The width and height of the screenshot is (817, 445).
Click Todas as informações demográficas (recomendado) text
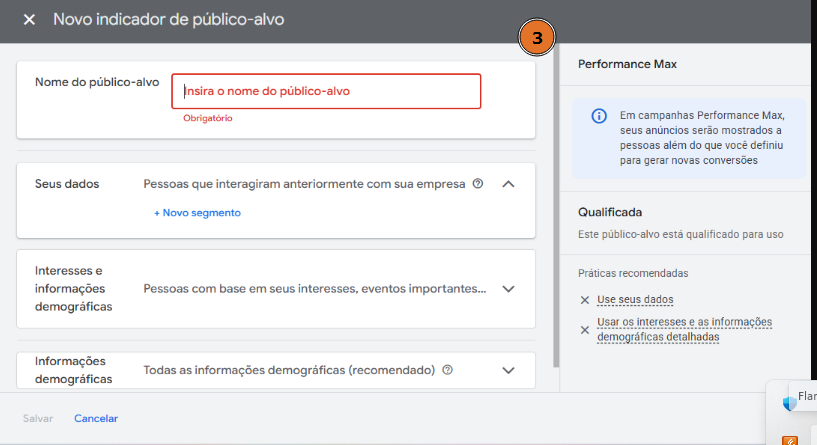point(289,370)
